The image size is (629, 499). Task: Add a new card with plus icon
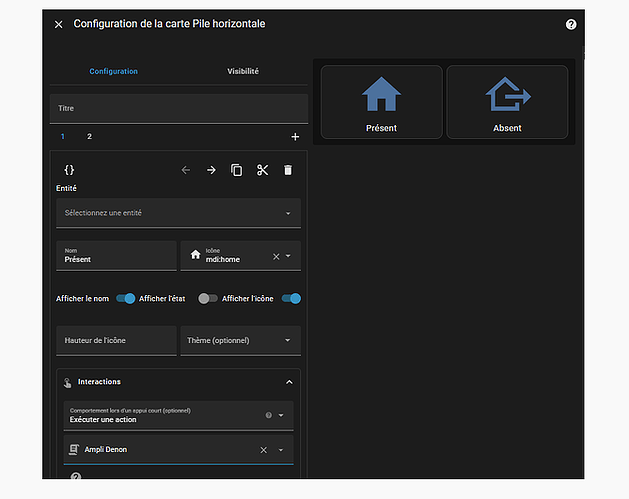(295, 137)
